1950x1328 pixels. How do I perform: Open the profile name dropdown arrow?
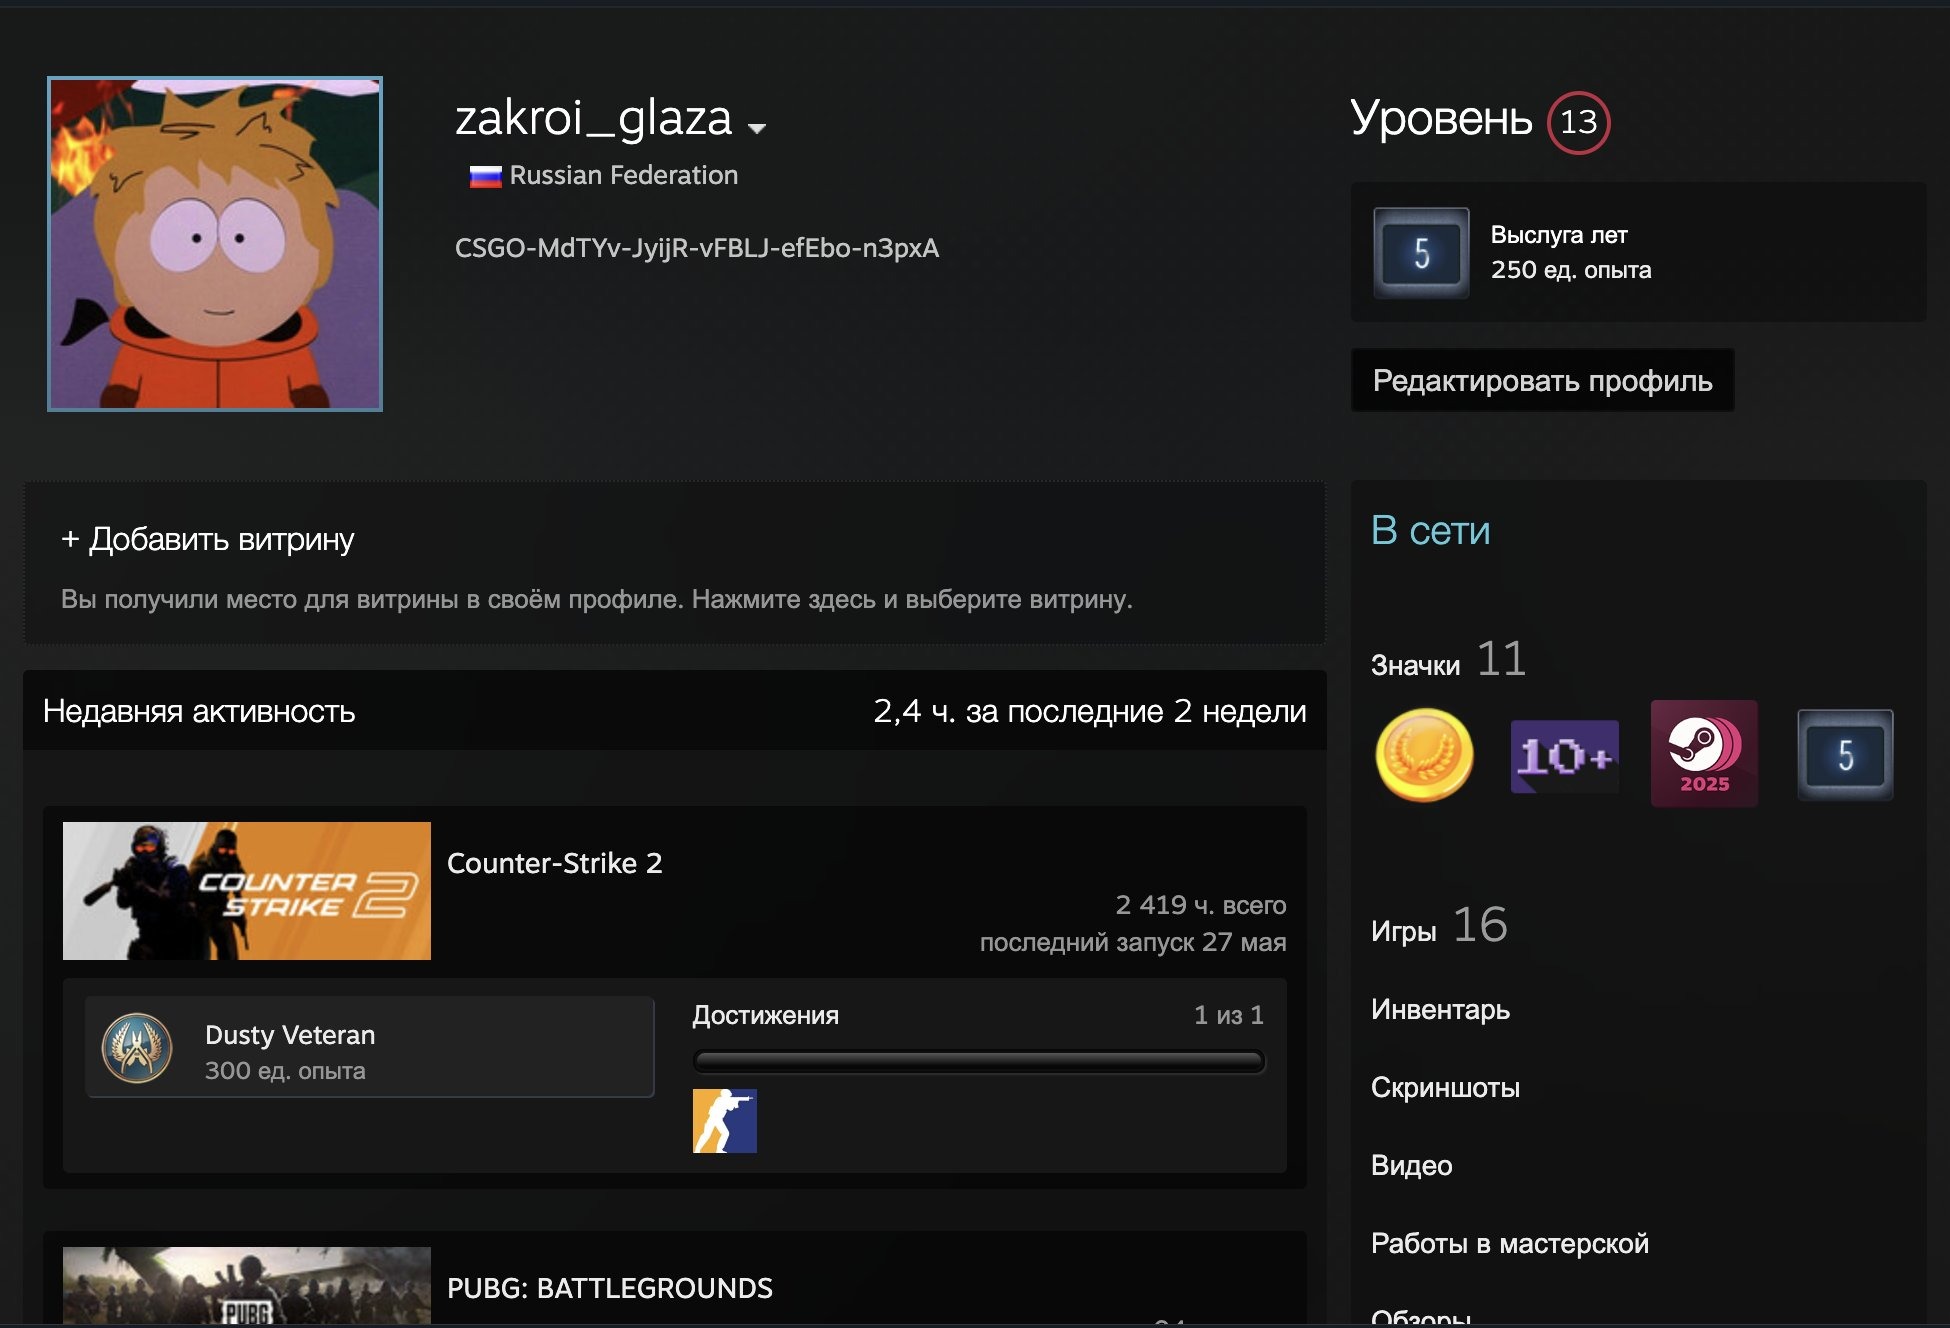point(757,128)
